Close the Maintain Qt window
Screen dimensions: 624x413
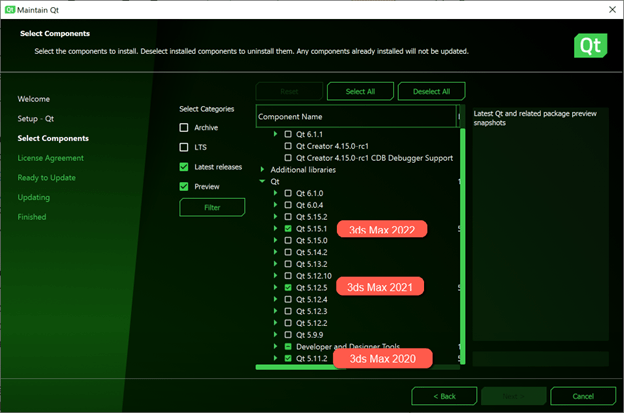pos(612,10)
